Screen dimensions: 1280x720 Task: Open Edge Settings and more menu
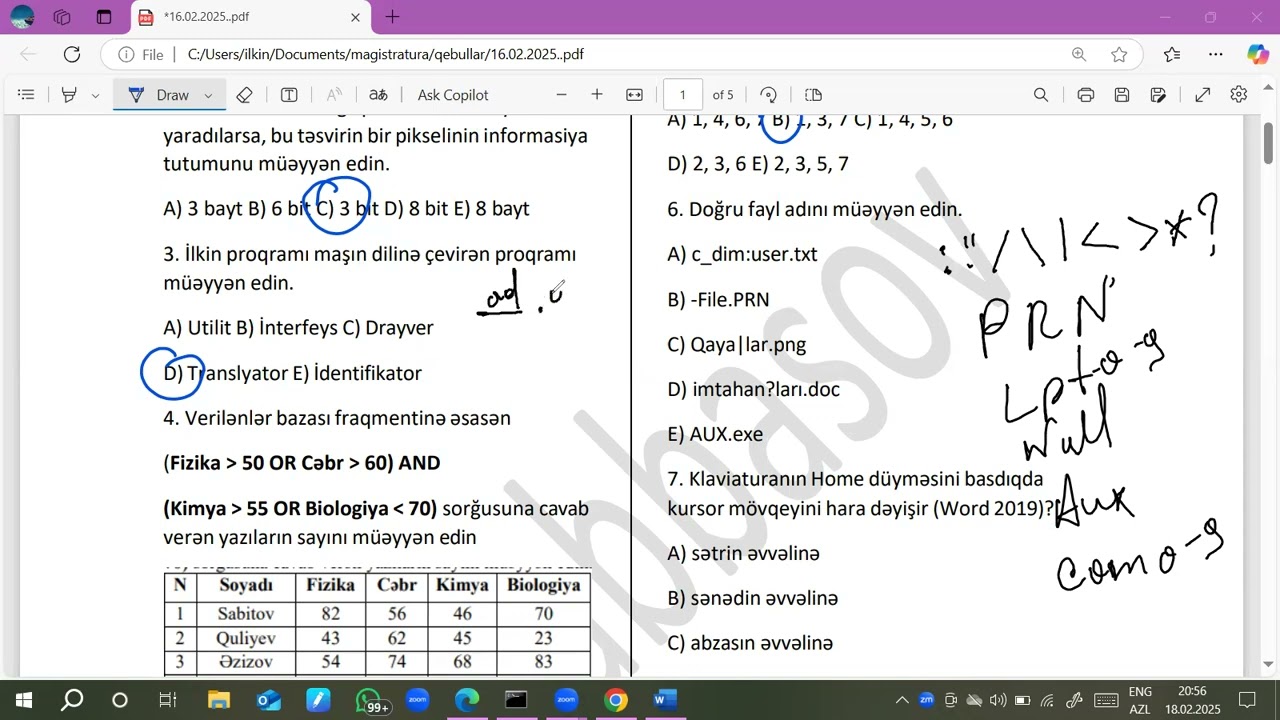[1215, 55]
